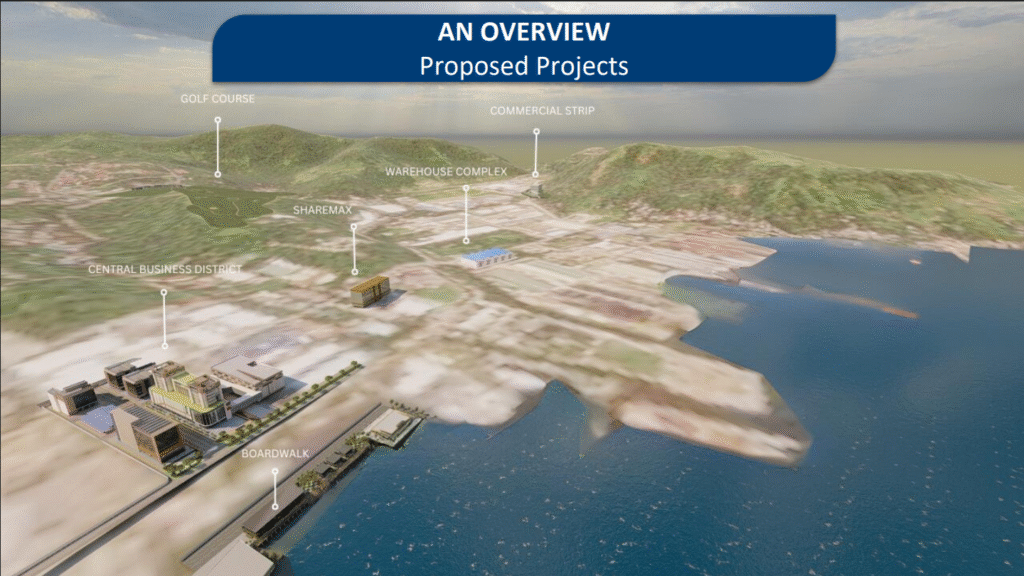Click the Golf Course marker pin line
Image resolution: width=1024 pixels, height=576 pixels.
[218, 146]
